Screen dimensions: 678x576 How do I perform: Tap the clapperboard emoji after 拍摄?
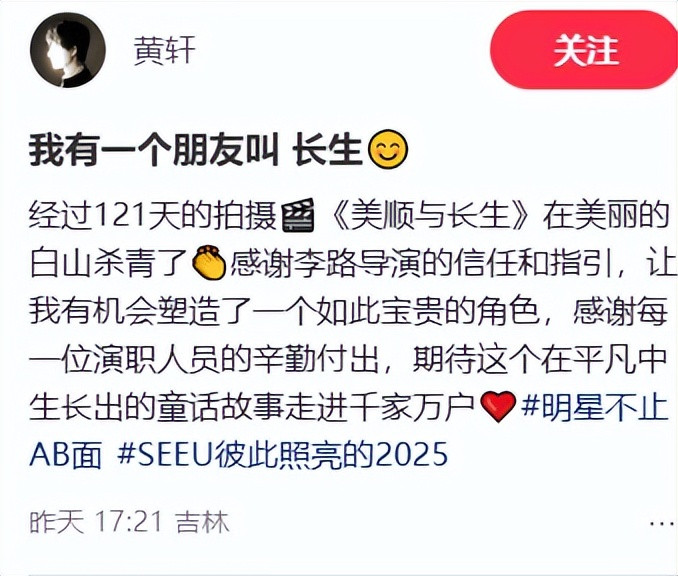point(298,215)
